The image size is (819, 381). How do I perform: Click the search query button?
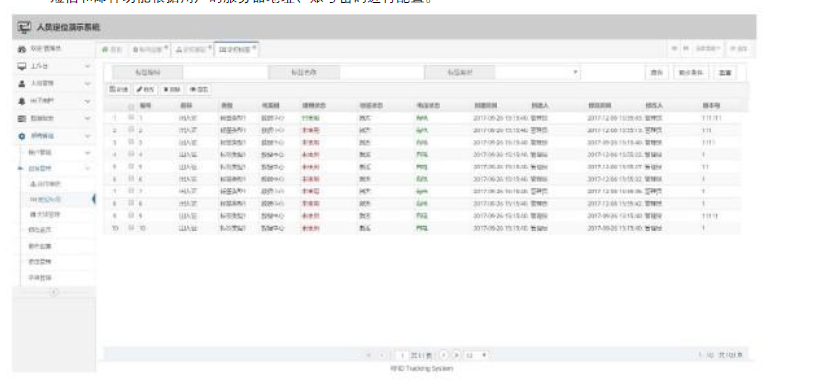point(657,73)
